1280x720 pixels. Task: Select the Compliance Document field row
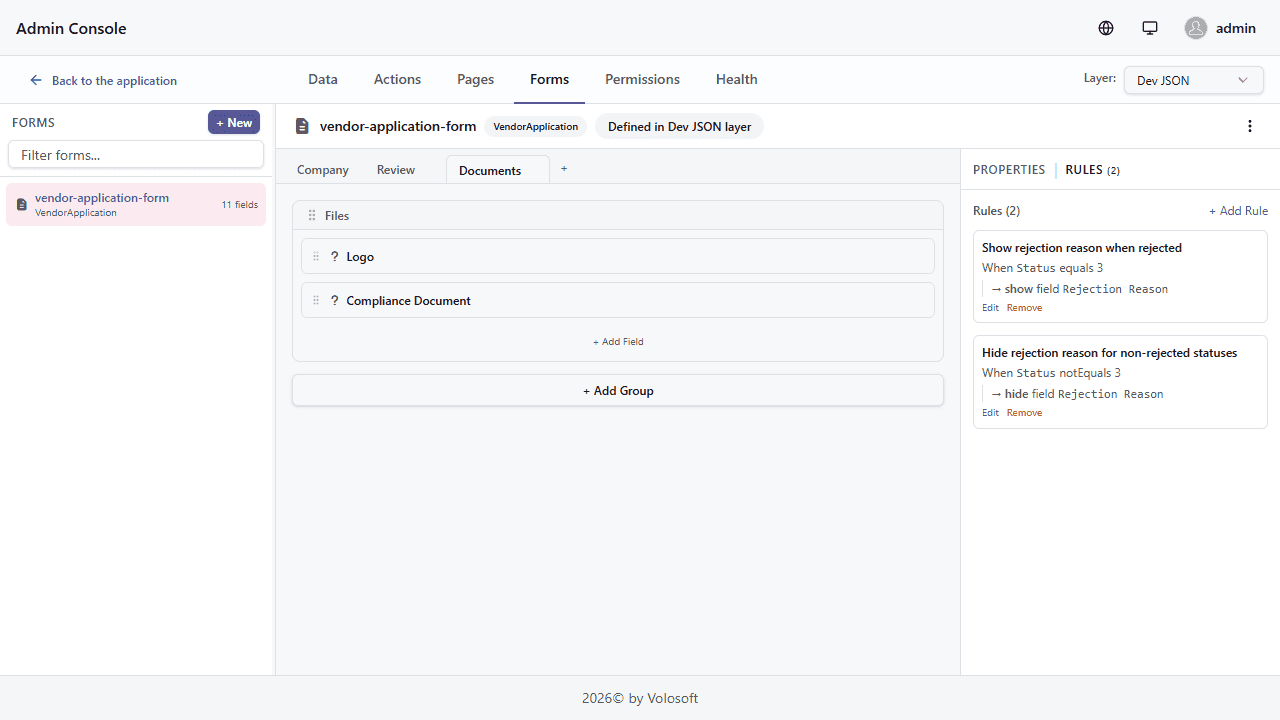(x=618, y=301)
